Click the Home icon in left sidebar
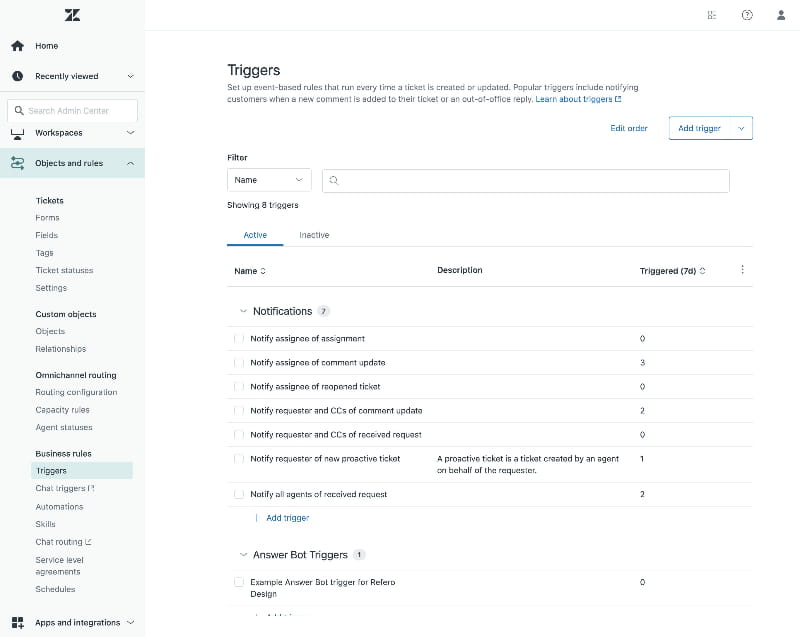This screenshot has width=800, height=637. click(16, 46)
